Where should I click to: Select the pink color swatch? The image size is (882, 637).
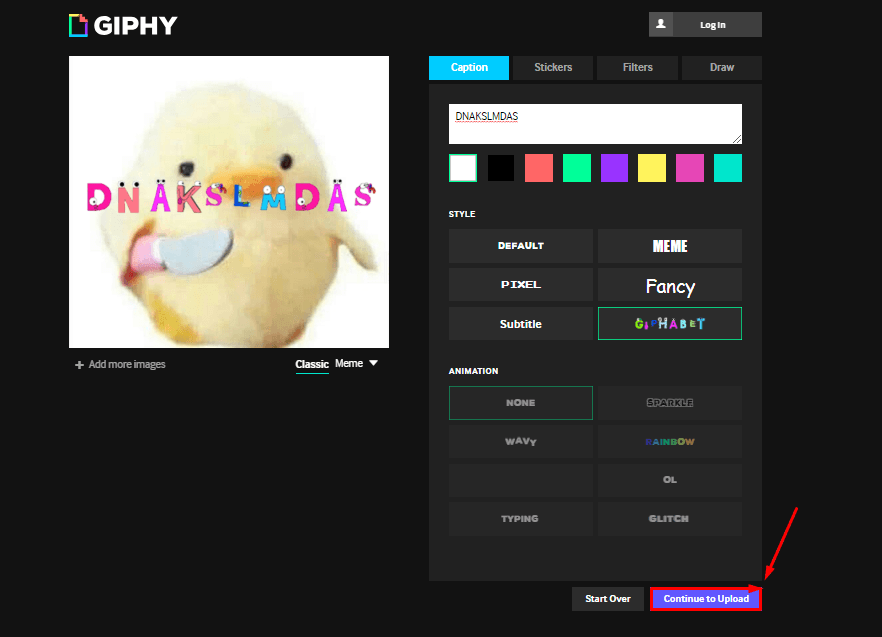tap(690, 168)
